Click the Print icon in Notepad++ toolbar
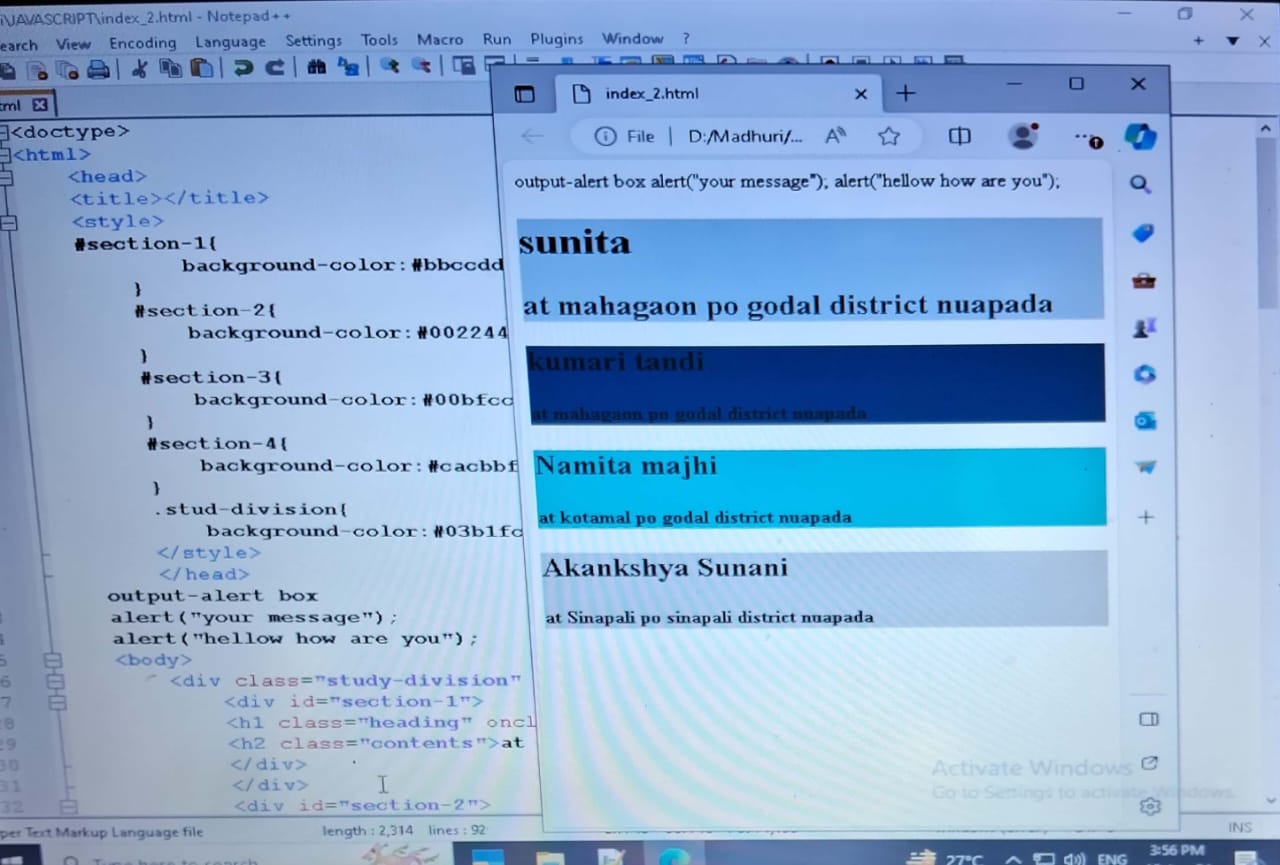 tap(98, 69)
